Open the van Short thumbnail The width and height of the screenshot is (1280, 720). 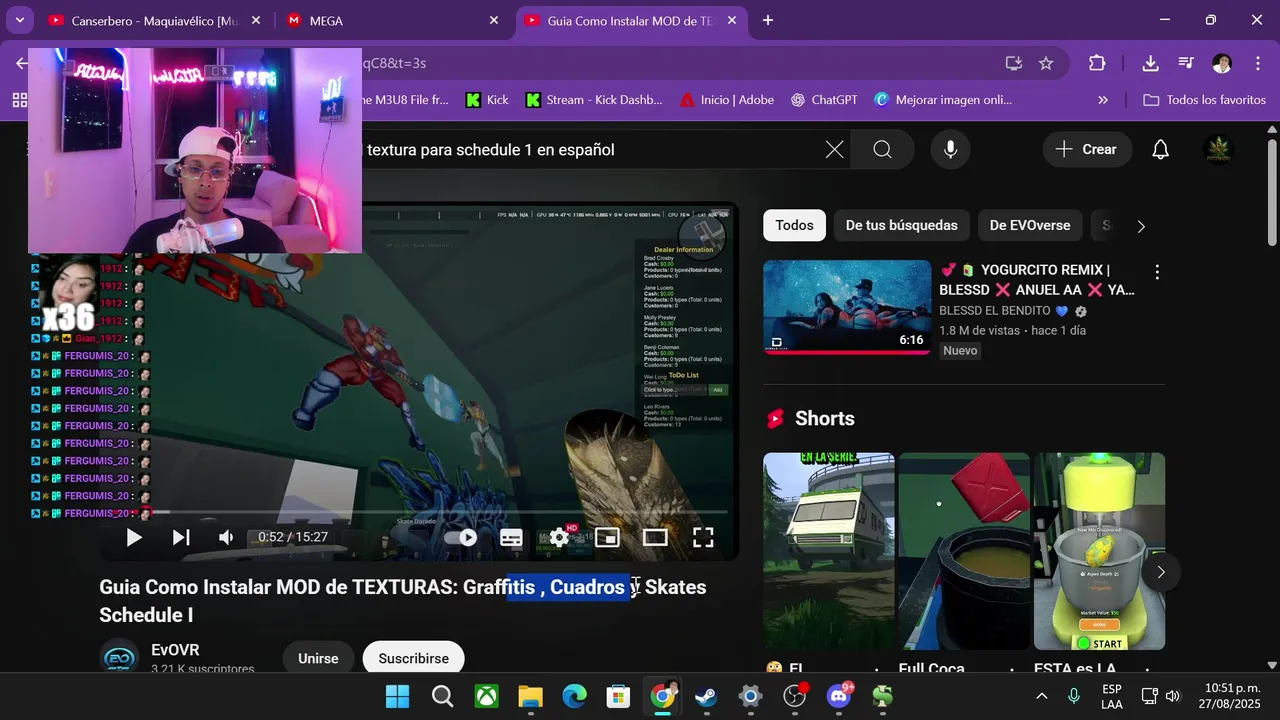828,551
